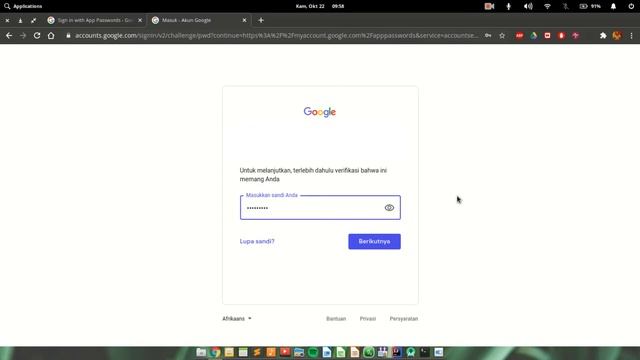Open the microphone indicator

tap(509, 6)
